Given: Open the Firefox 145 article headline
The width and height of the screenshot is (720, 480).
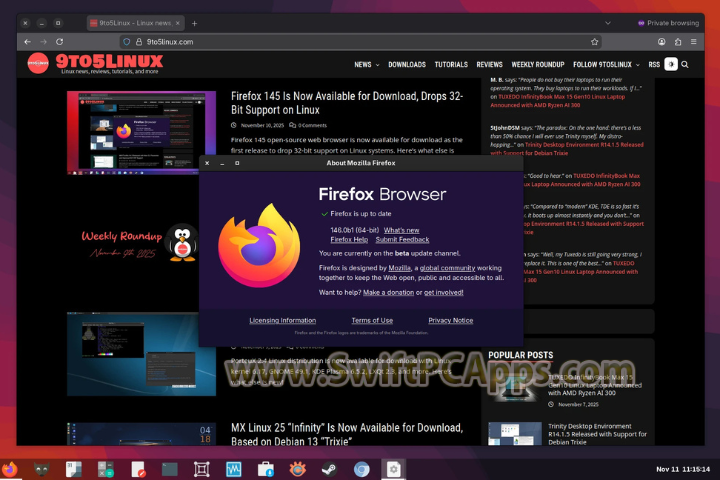Looking at the screenshot, I should click(x=347, y=103).
